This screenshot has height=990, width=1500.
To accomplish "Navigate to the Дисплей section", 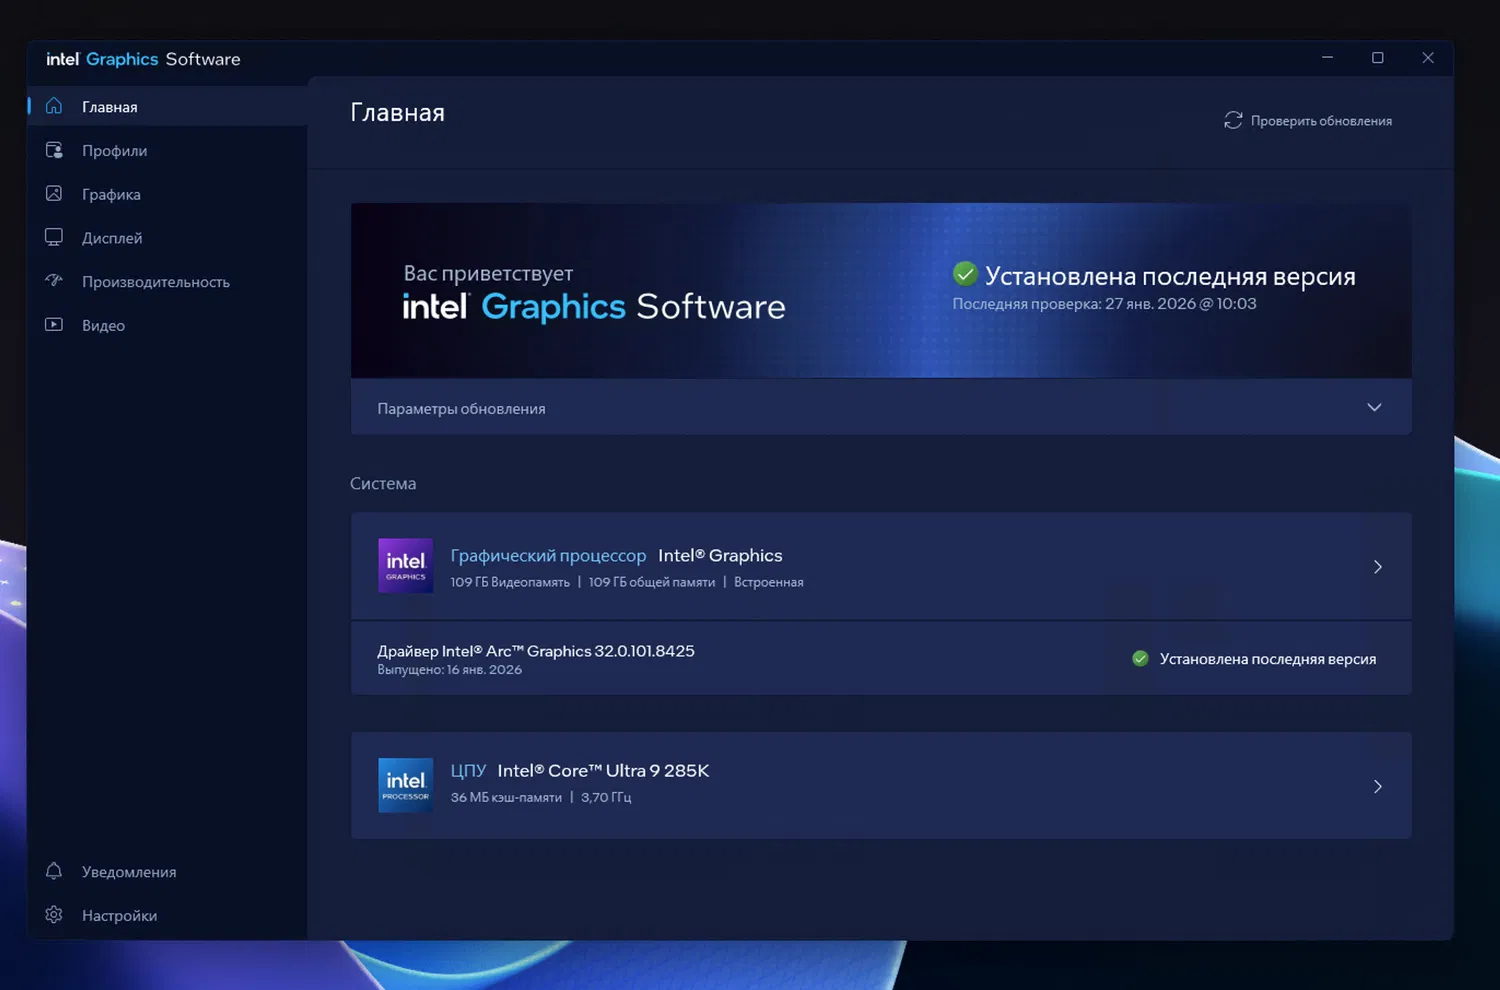I will [x=168, y=238].
